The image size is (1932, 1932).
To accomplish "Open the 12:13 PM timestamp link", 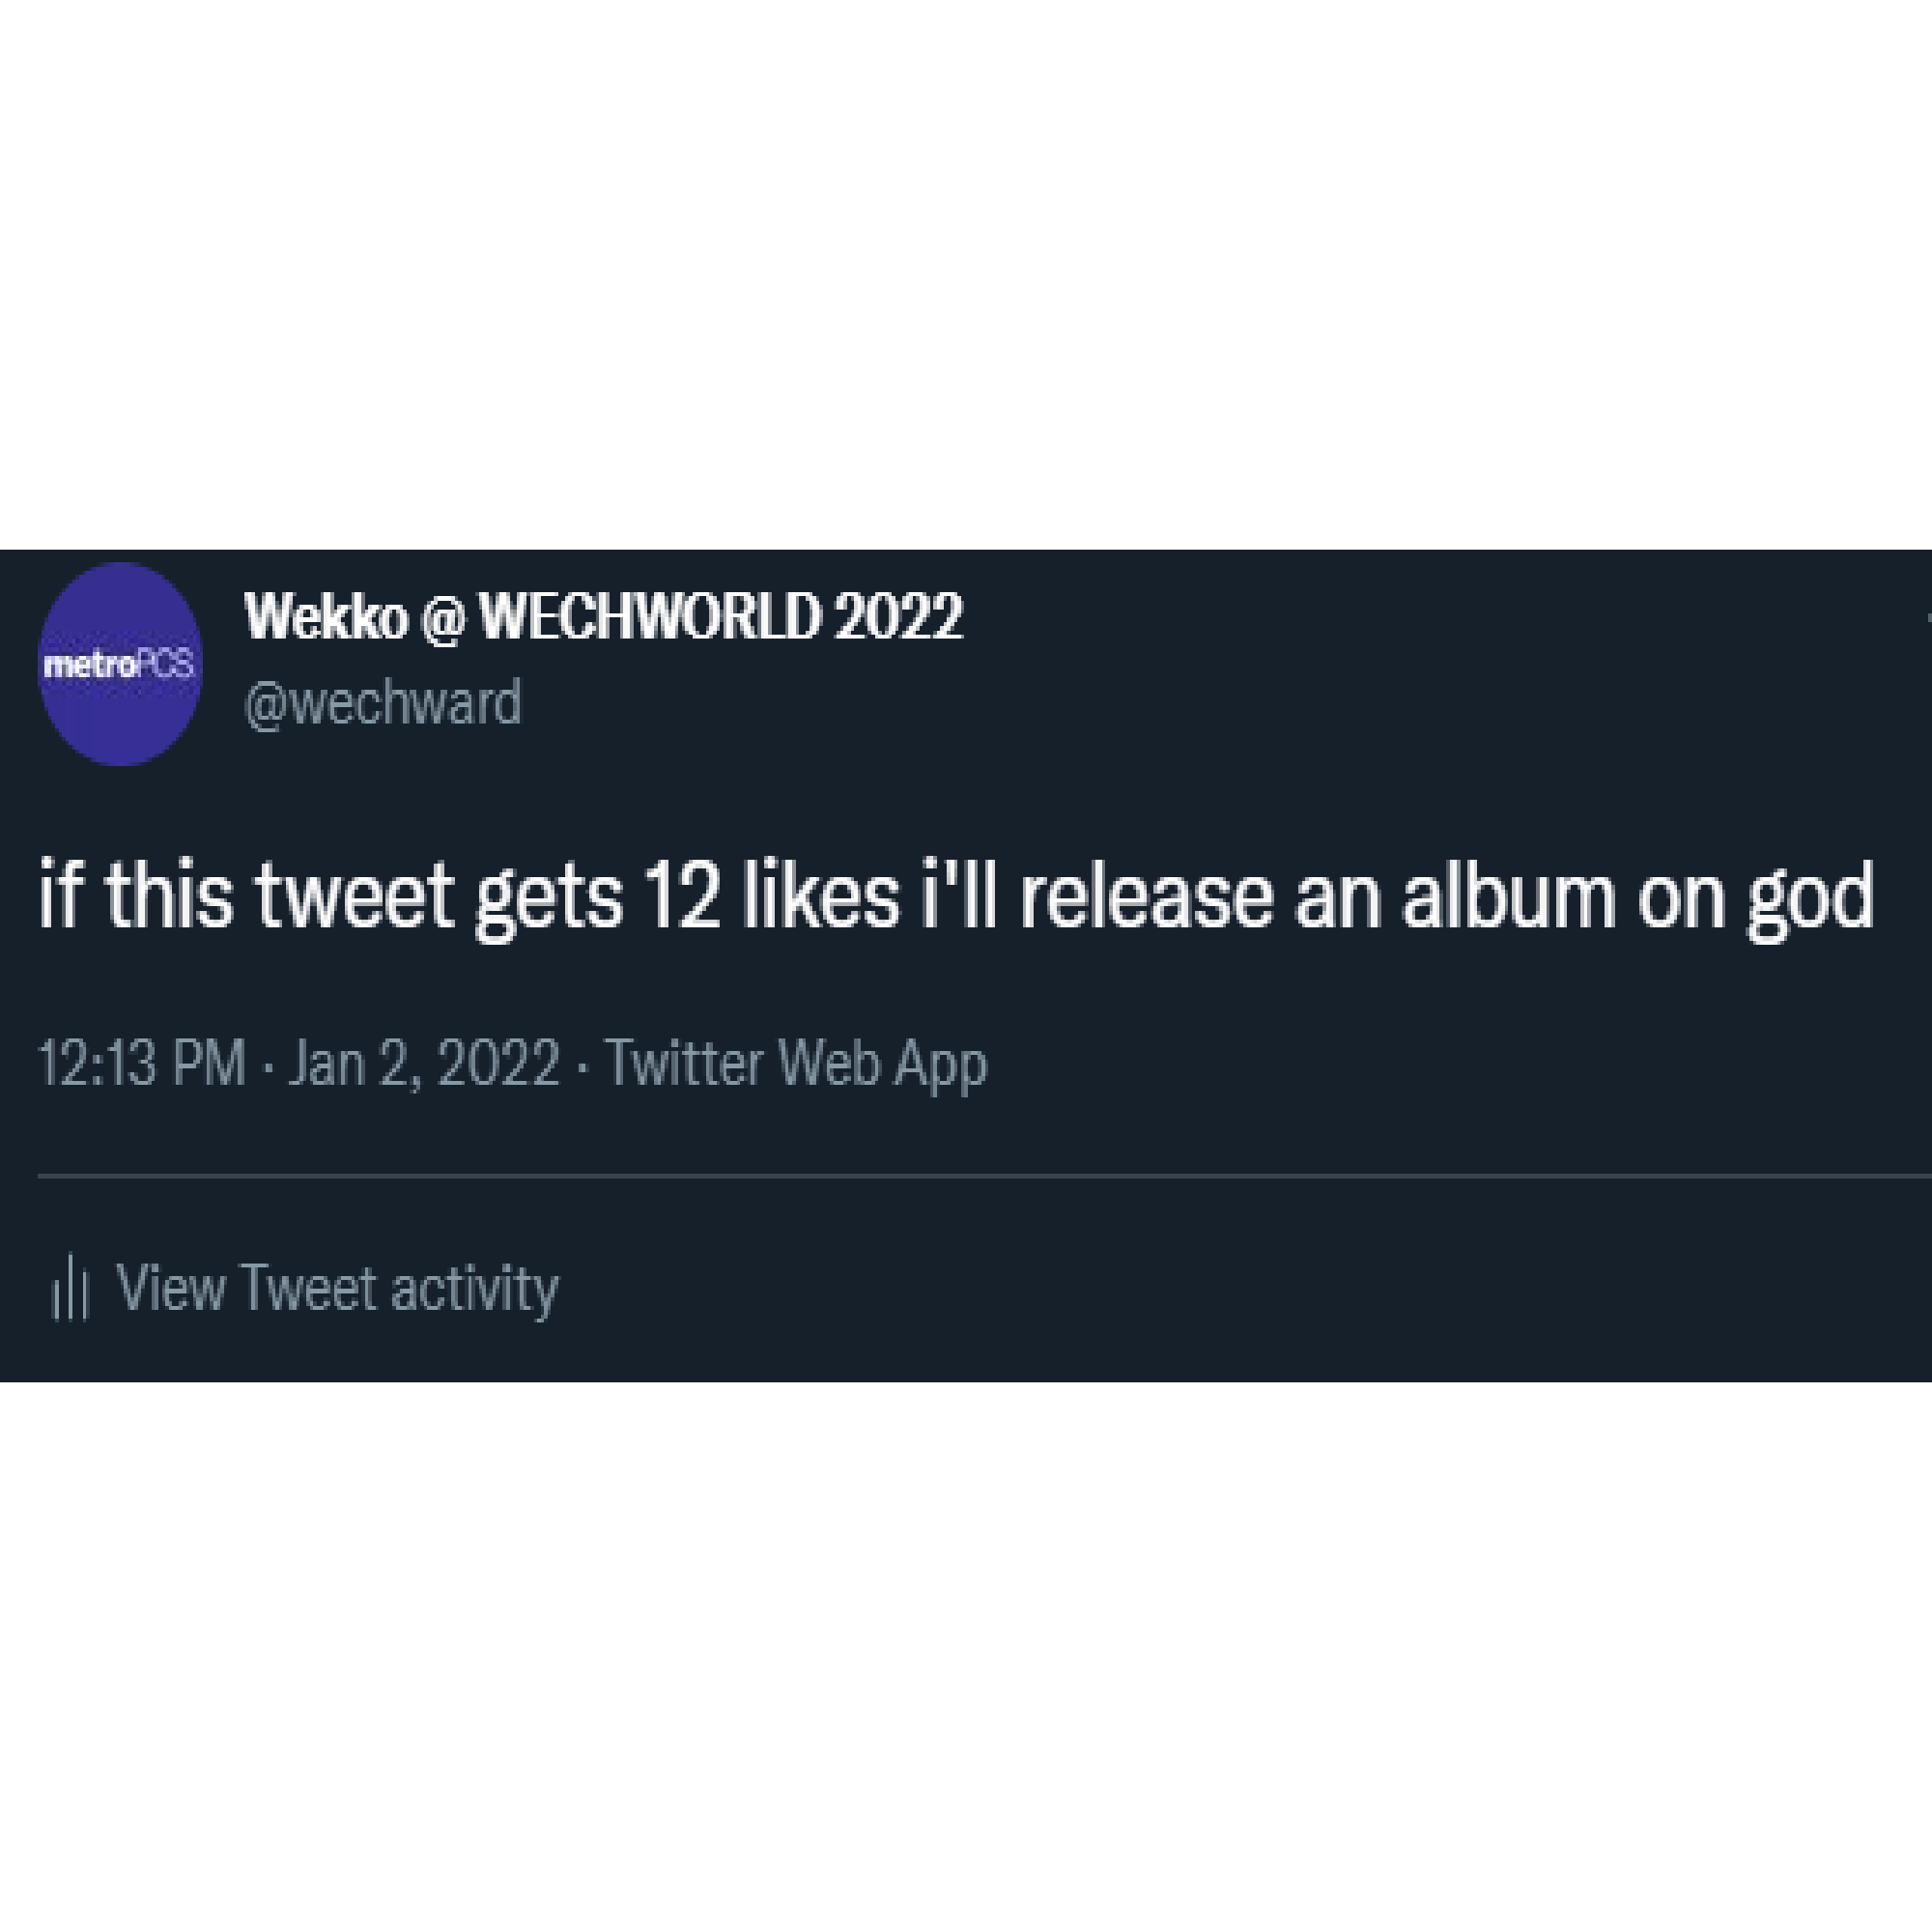I will coord(142,1063).
